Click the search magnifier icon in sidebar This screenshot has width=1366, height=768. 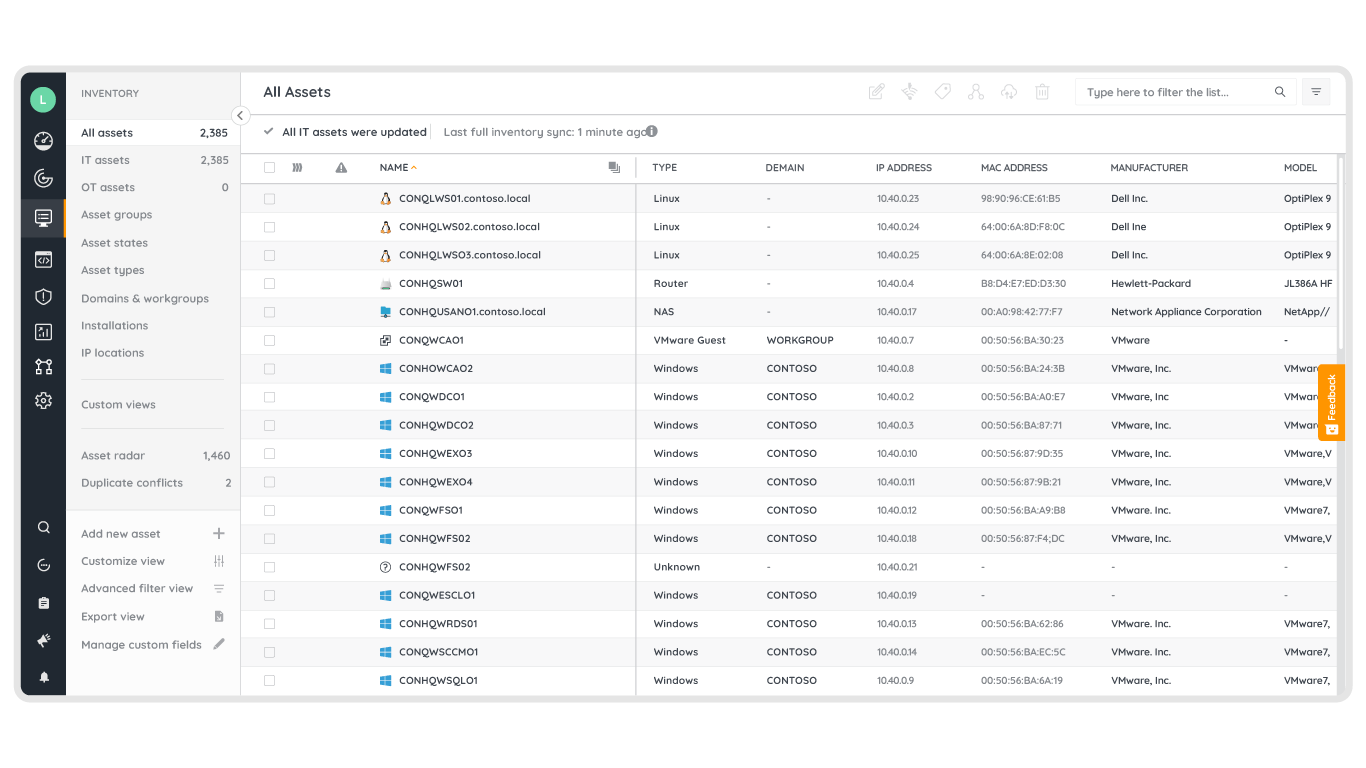(x=42, y=527)
